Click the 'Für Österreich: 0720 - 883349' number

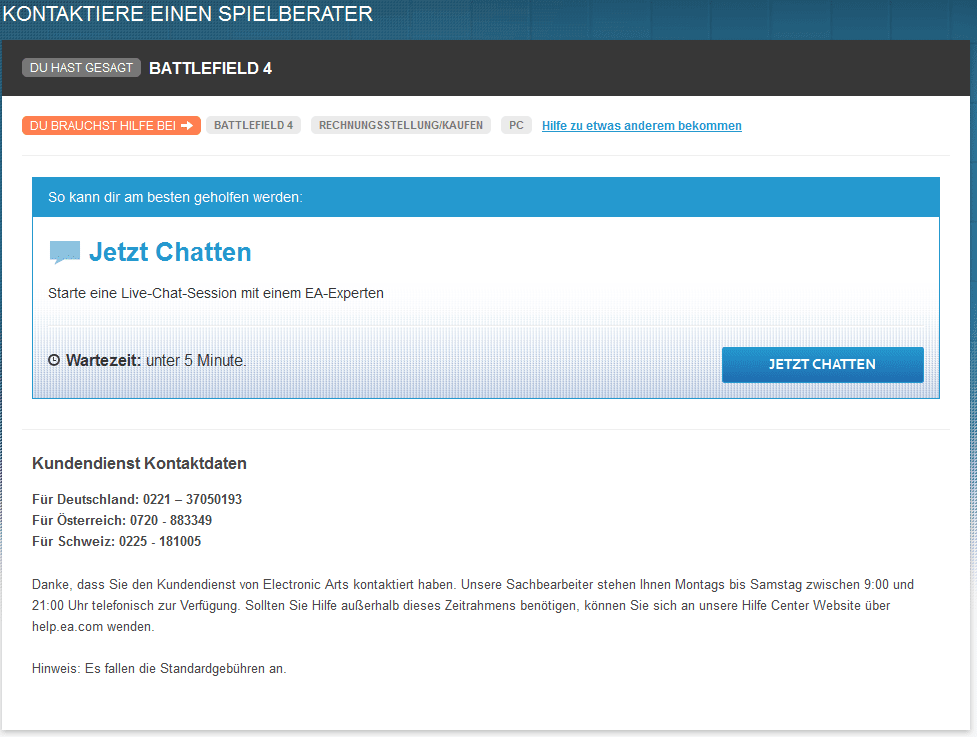[x=122, y=520]
